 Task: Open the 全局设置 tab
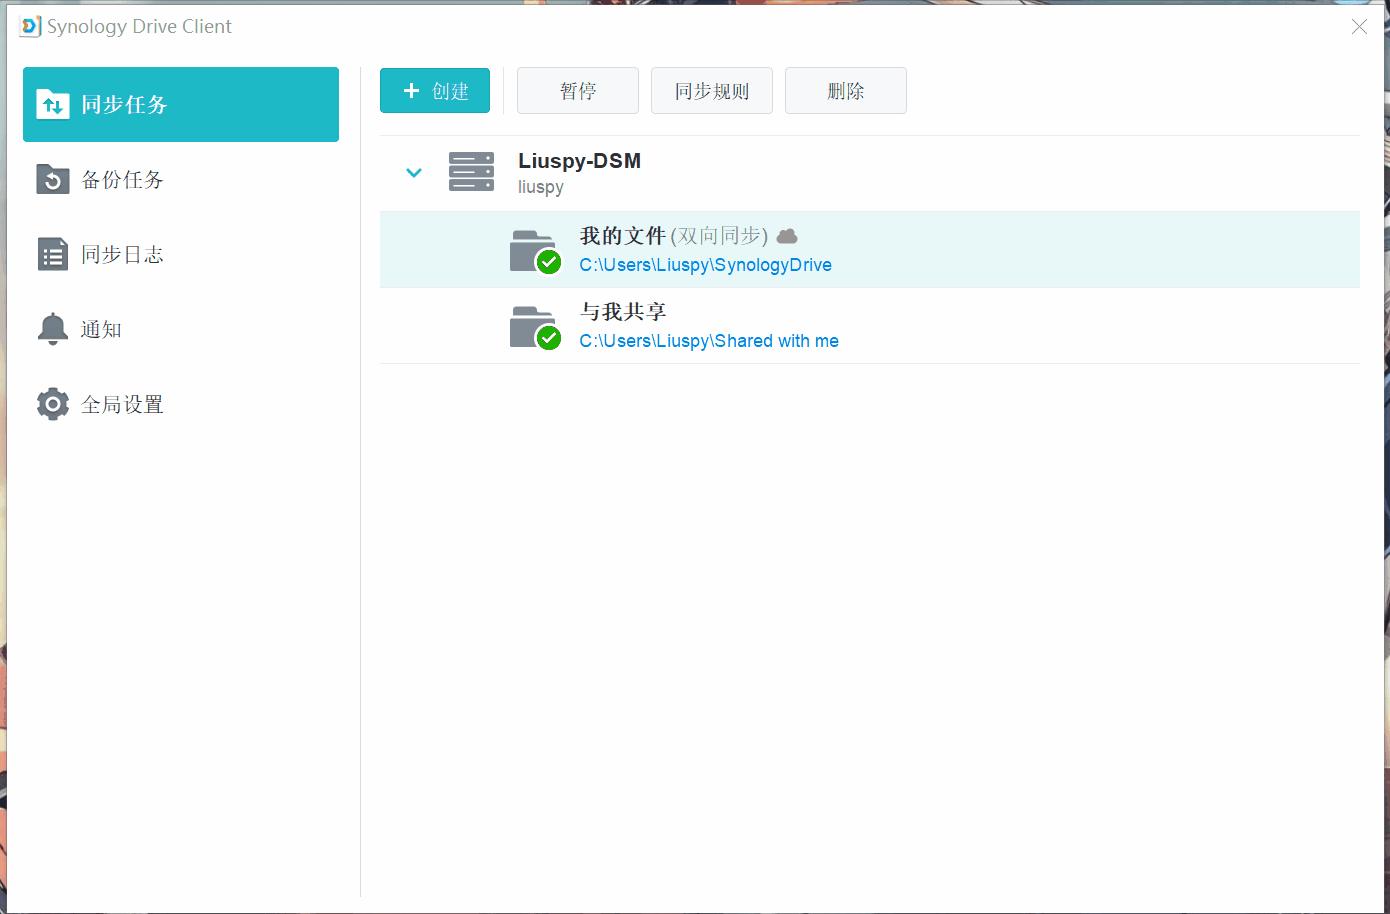point(181,404)
